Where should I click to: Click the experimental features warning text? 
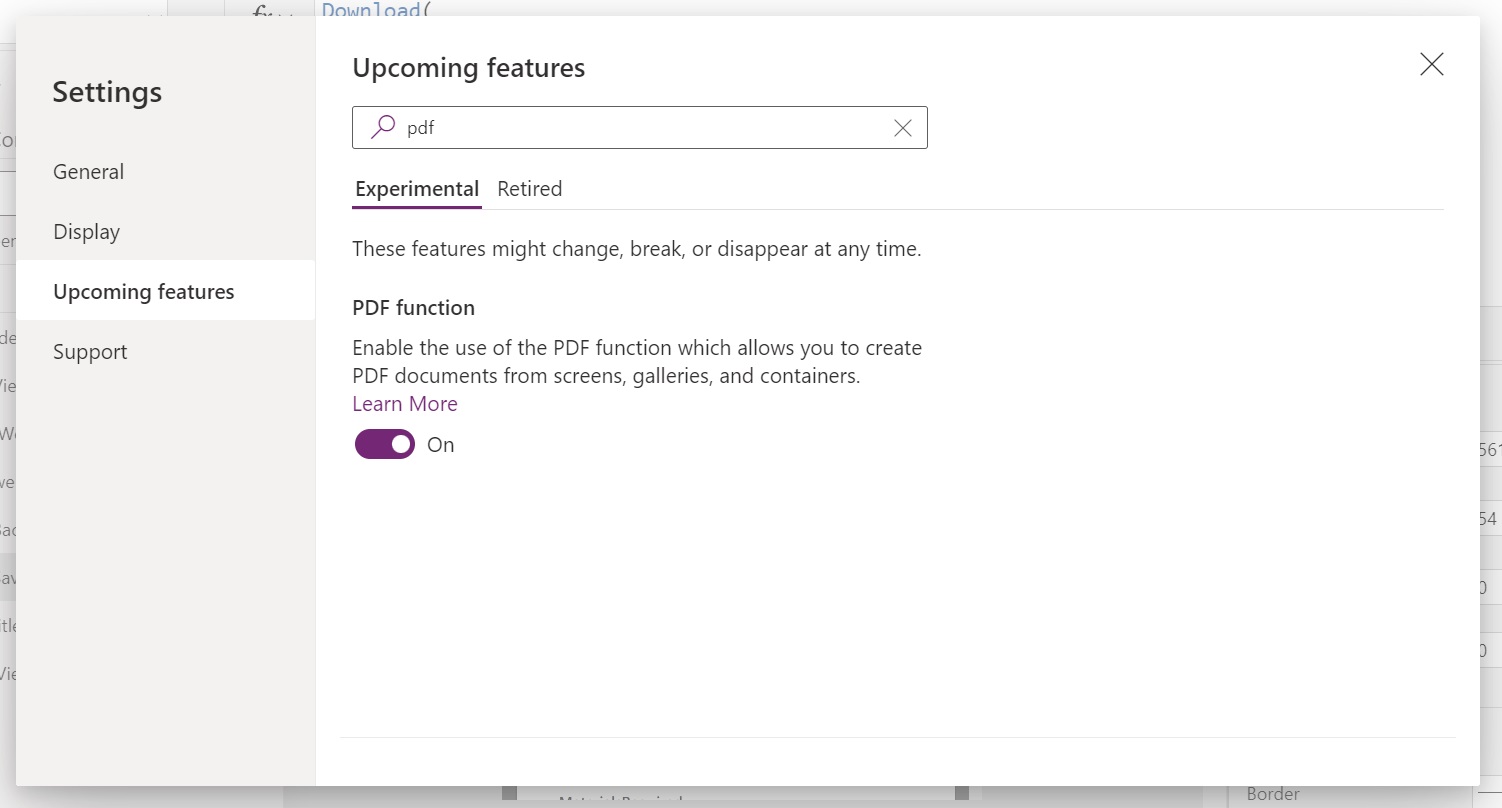click(x=636, y=248)
